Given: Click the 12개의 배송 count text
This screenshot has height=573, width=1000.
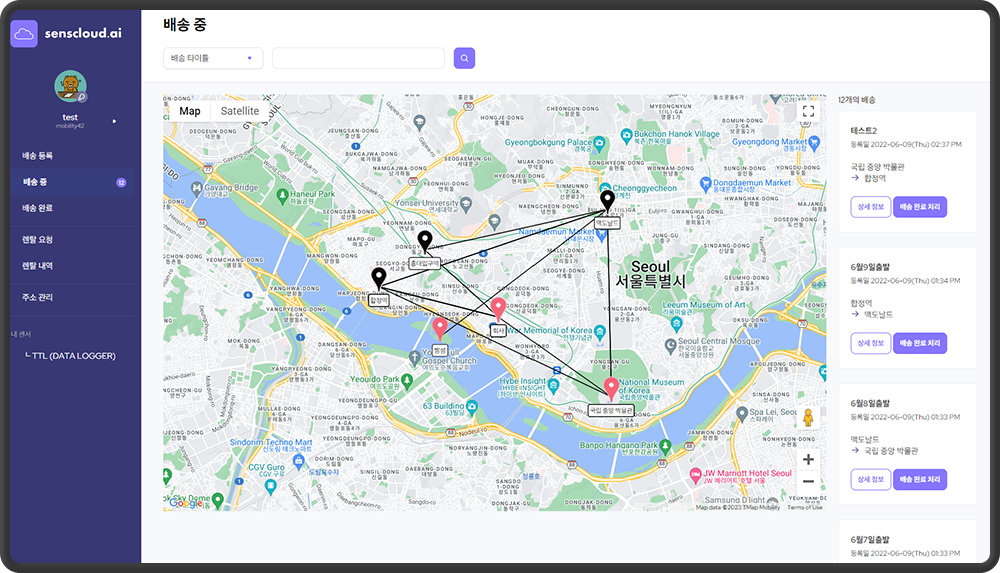Looking at the screenshot, I should (x=857, y=100).
